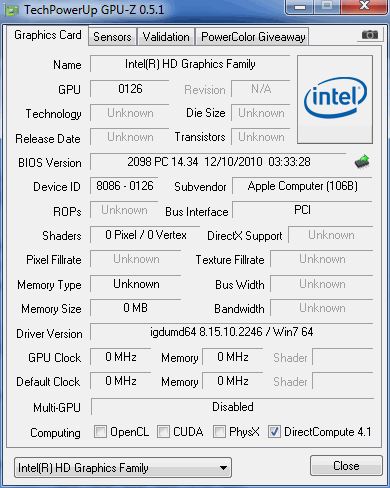Open the Validation tab
Image resolution: width=390 pixels, height=488 pixels.
tap(166, 37)
